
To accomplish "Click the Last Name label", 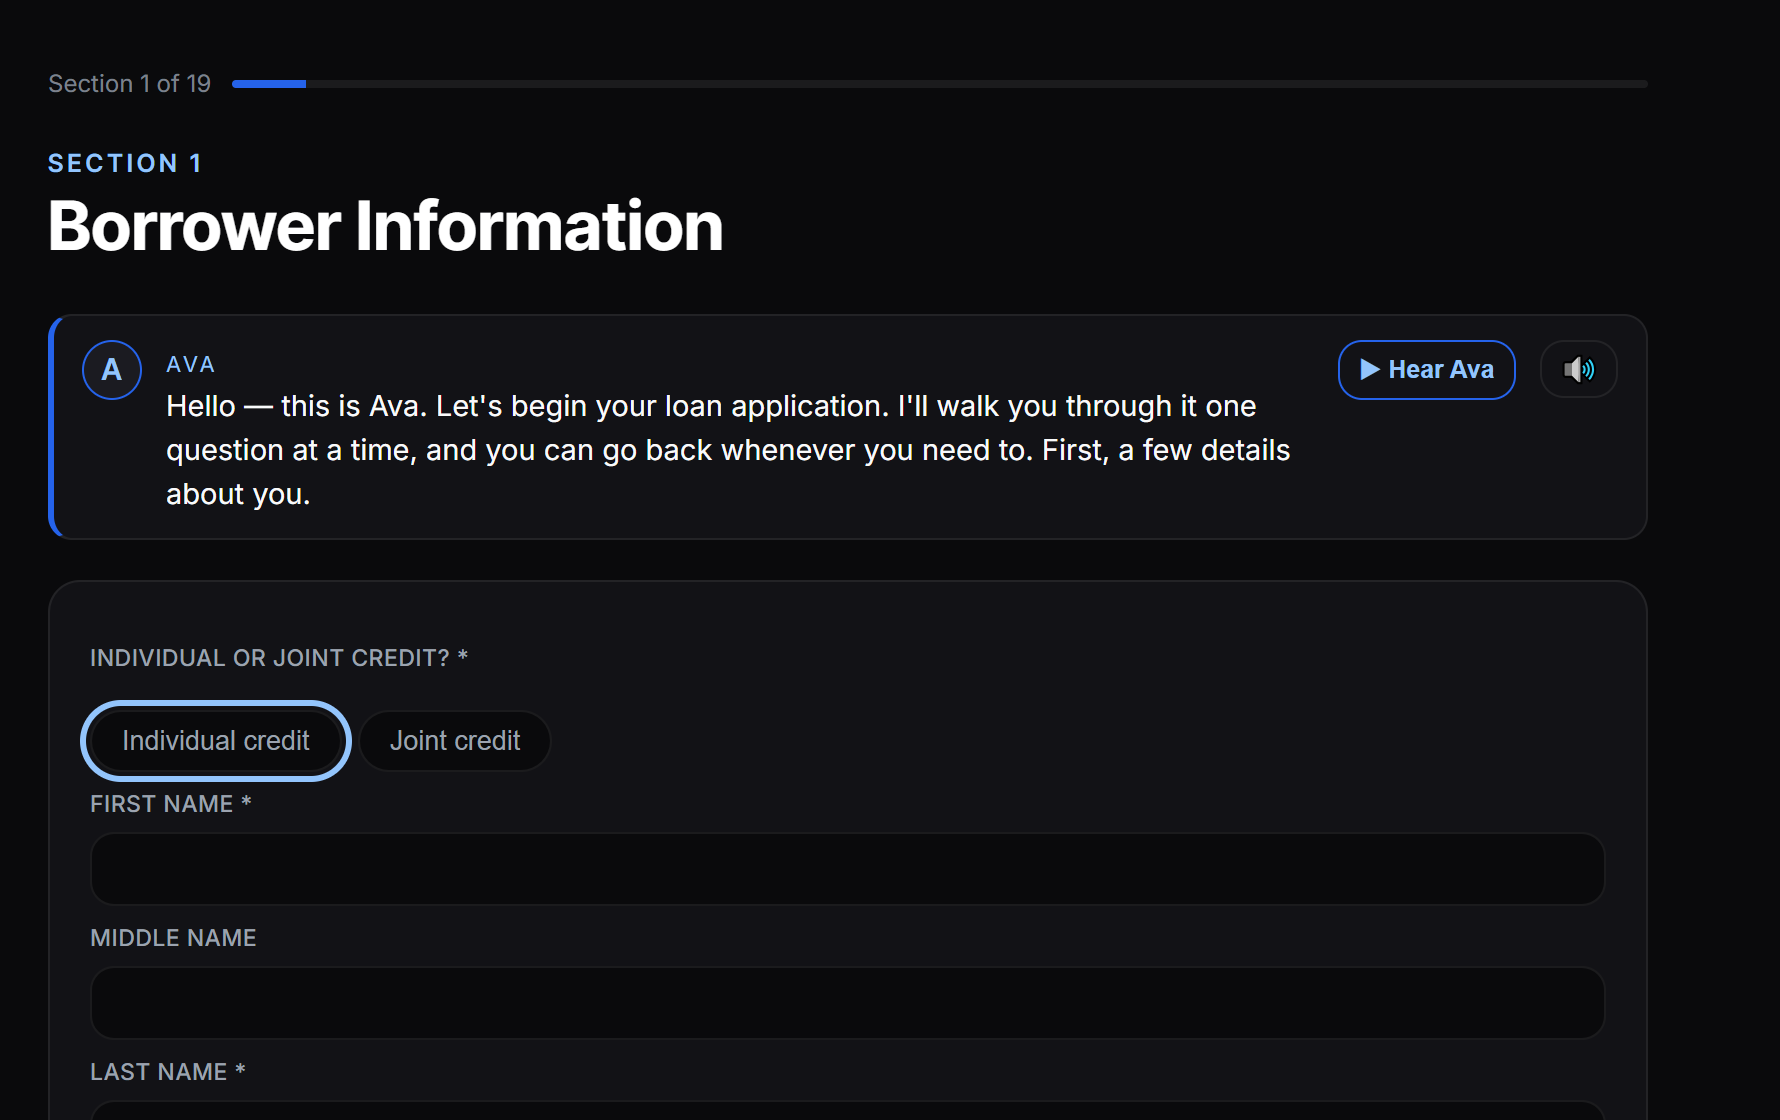I will click(168, 1072).
